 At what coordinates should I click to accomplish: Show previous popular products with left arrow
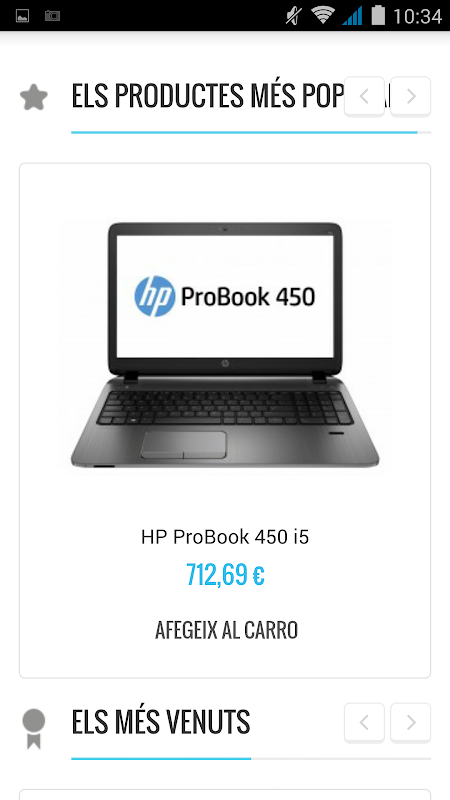point(364,96)
